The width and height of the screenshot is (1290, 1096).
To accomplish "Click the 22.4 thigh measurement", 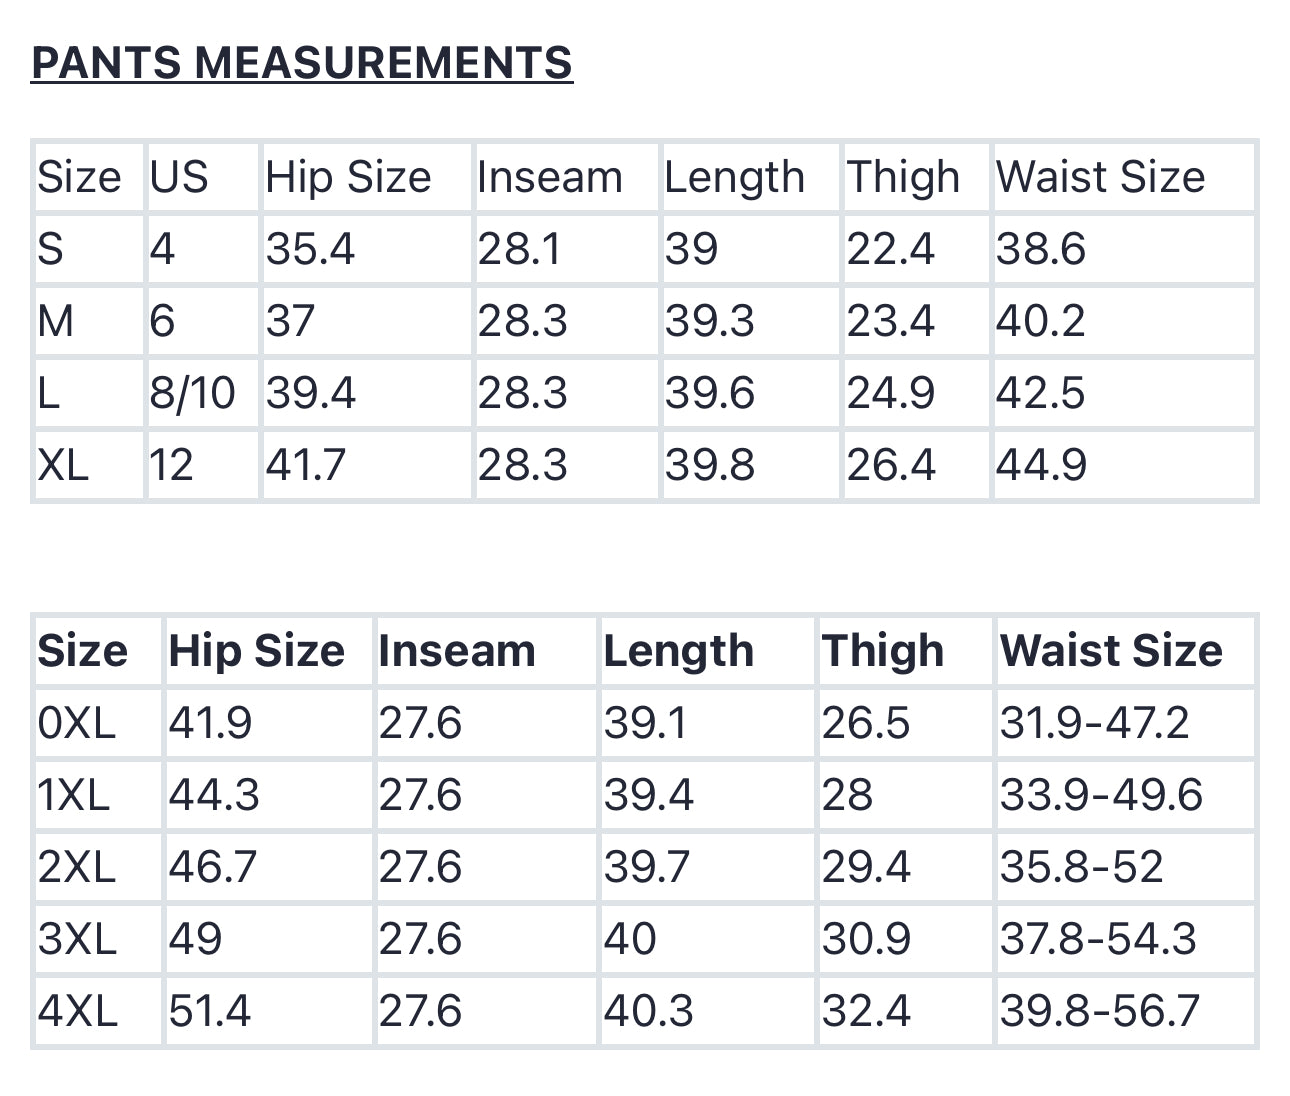I will [890, 249].
